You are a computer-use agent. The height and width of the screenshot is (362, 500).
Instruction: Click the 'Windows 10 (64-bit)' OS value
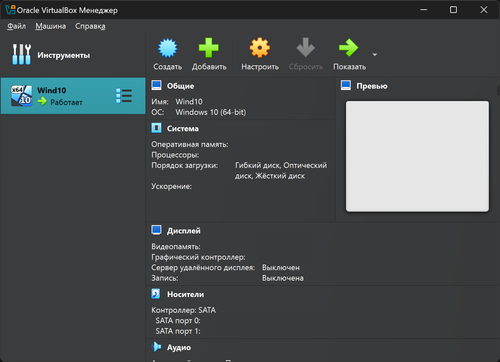coord(211,112)
